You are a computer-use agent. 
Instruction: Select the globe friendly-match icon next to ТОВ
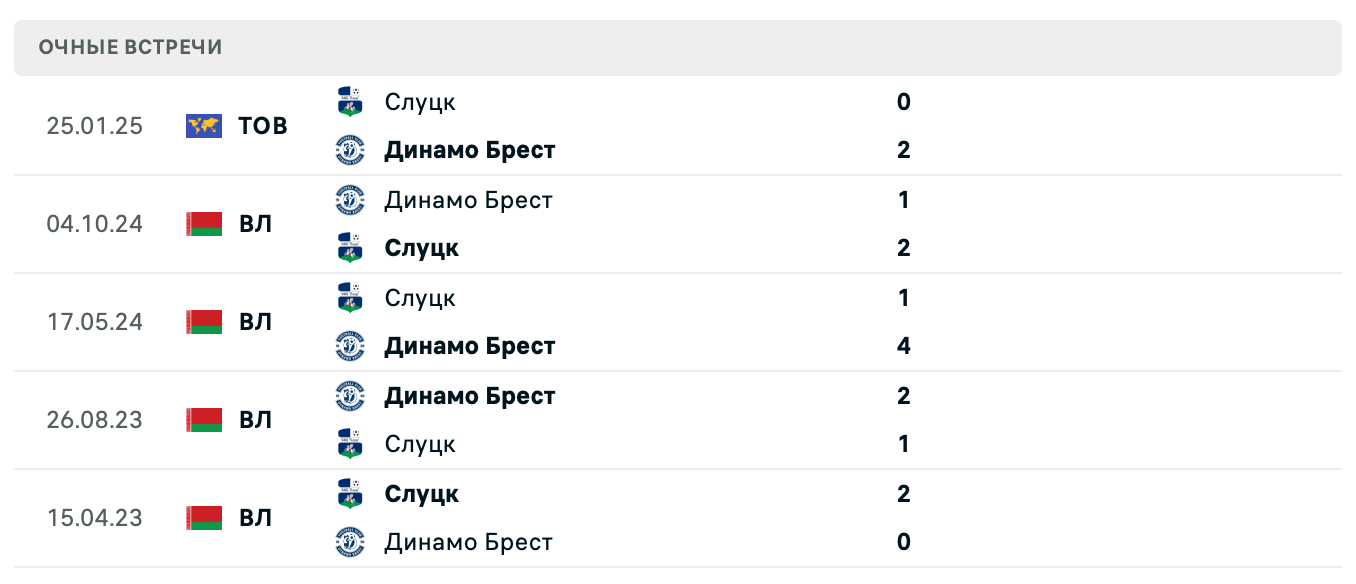pos(202,125)
